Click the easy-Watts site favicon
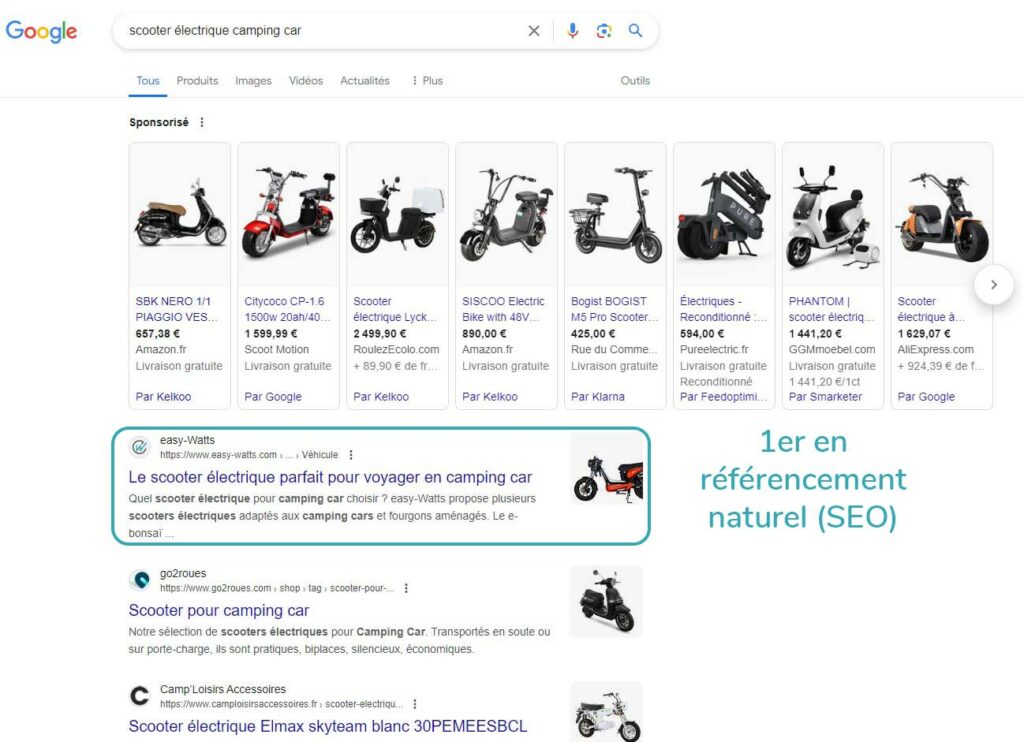1024x742 pixels. pos(140,447)
